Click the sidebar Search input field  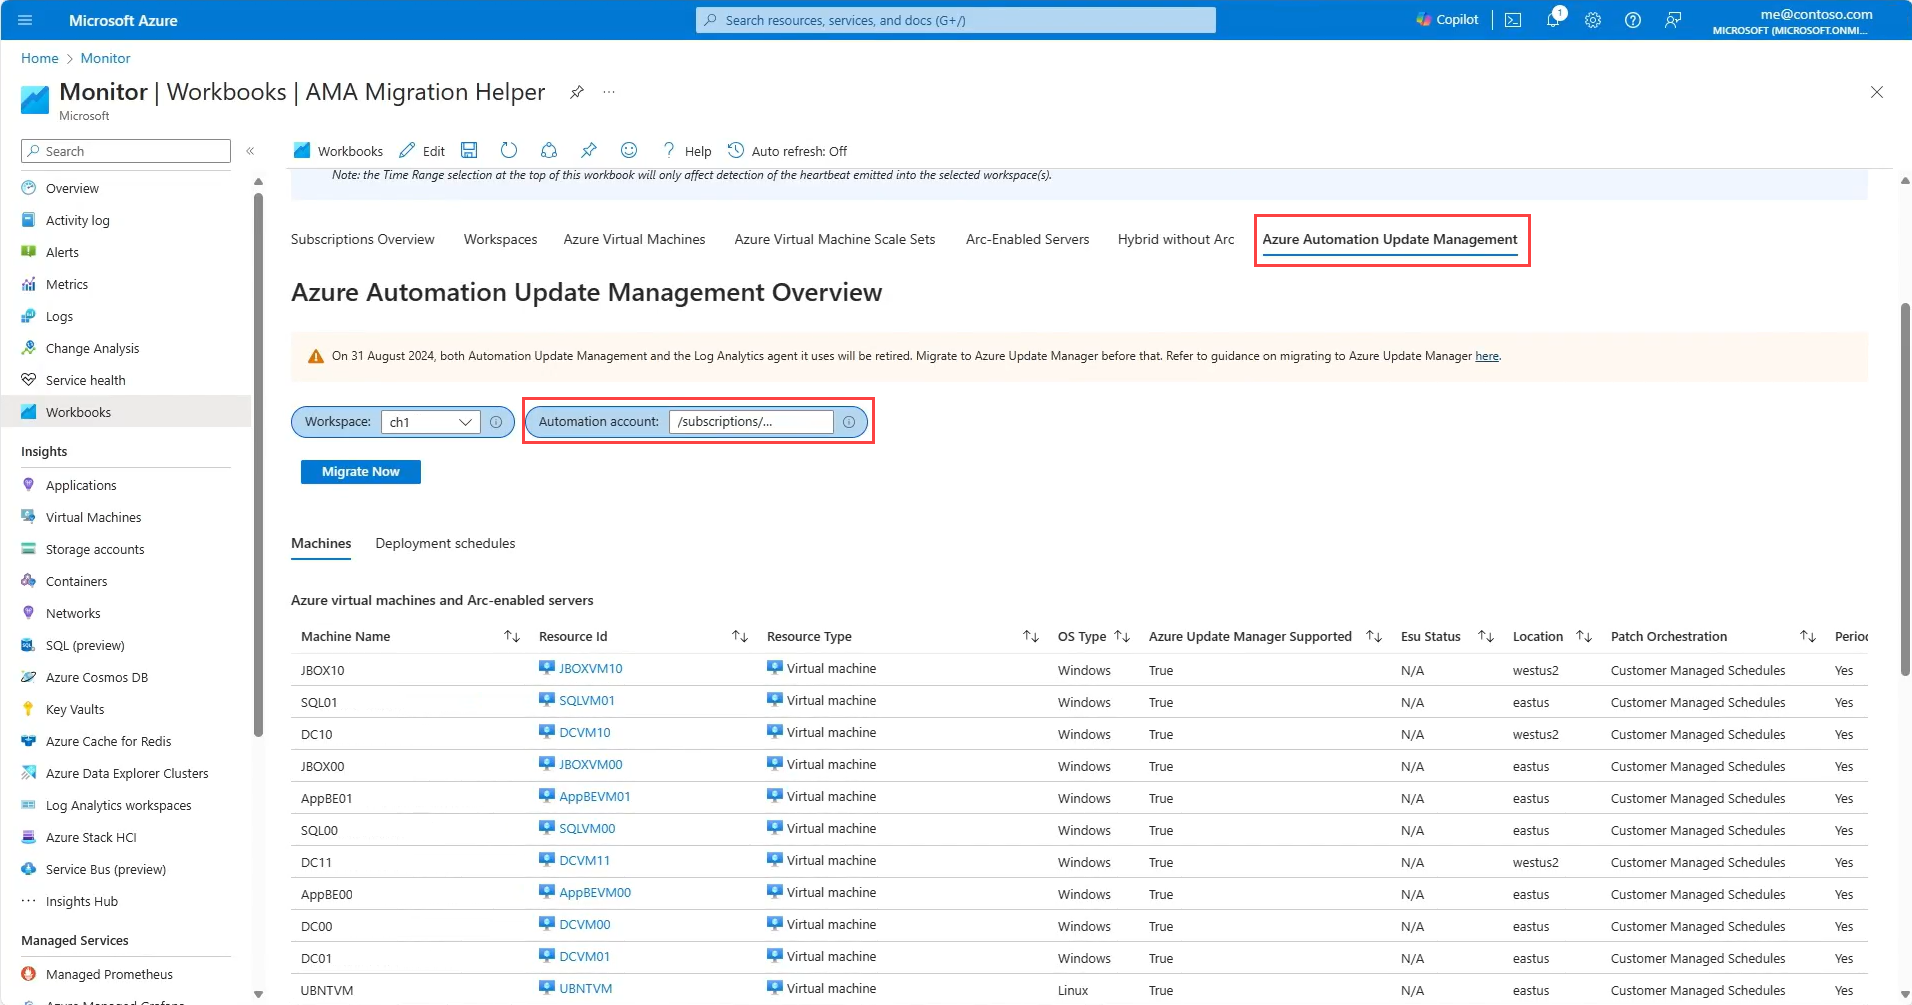(x=126, y=151)
